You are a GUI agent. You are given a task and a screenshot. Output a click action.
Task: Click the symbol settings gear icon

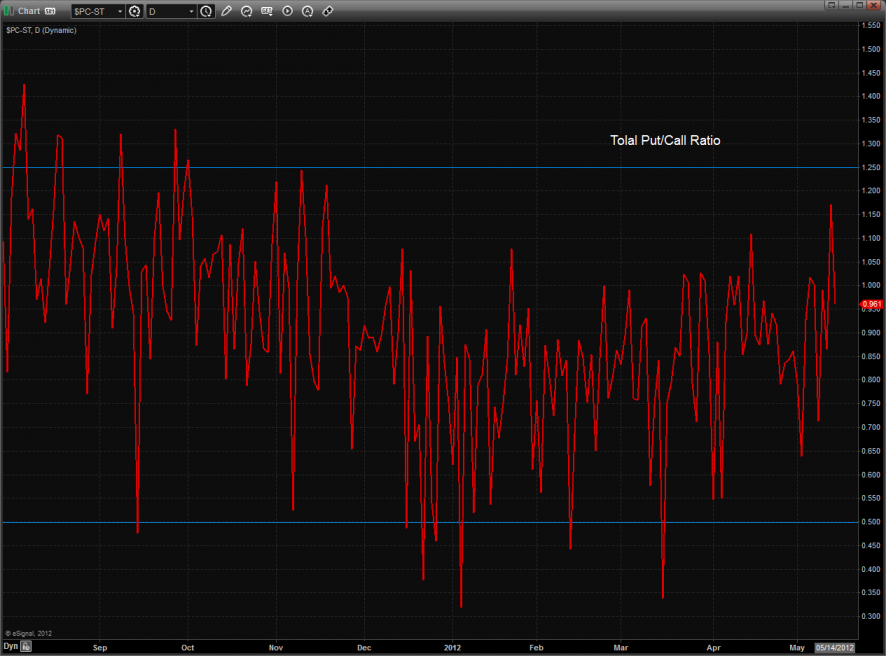tap(134, 11)
